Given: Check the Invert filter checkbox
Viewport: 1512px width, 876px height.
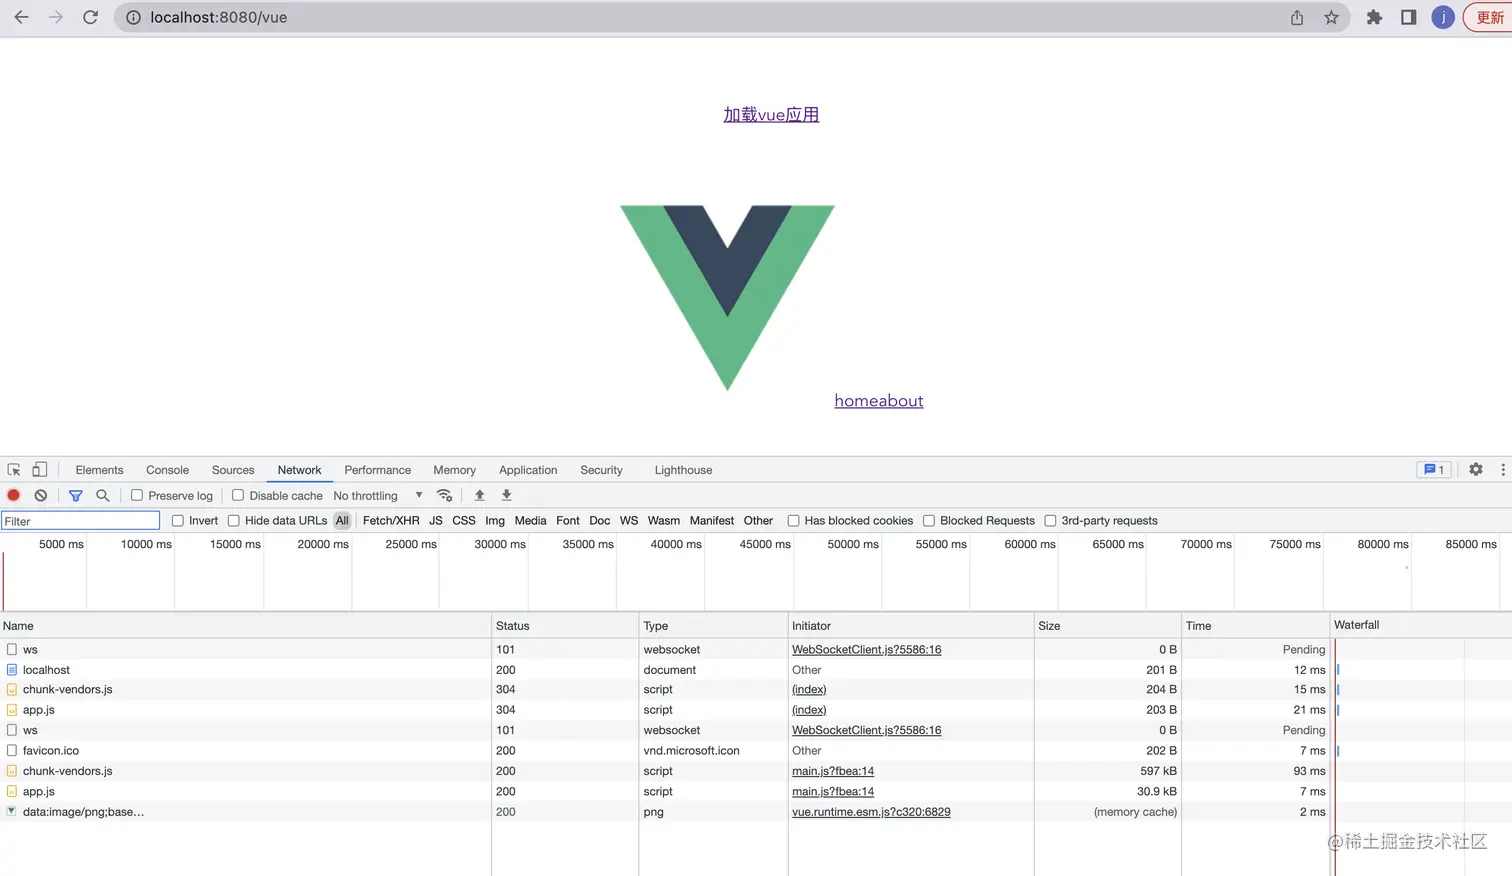Looking at the screenshot, I should (x=178, y=520).
